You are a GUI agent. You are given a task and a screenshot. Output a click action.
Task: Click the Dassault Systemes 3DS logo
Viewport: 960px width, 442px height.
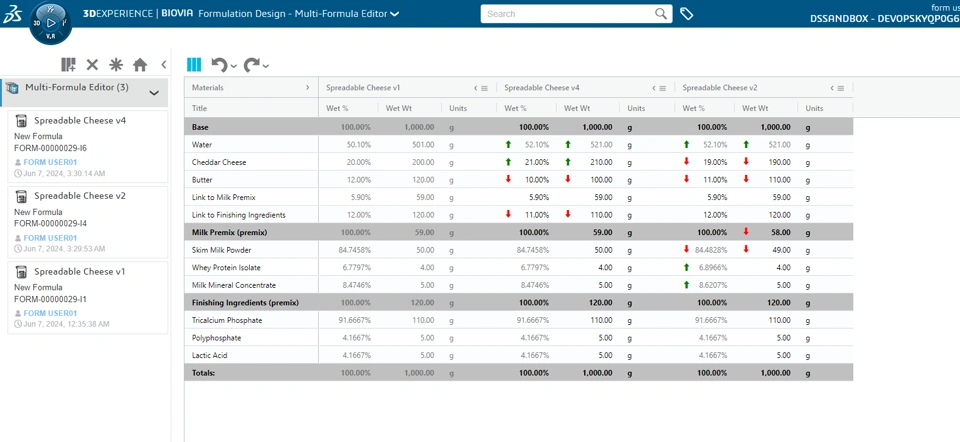(x=12, y=15)
